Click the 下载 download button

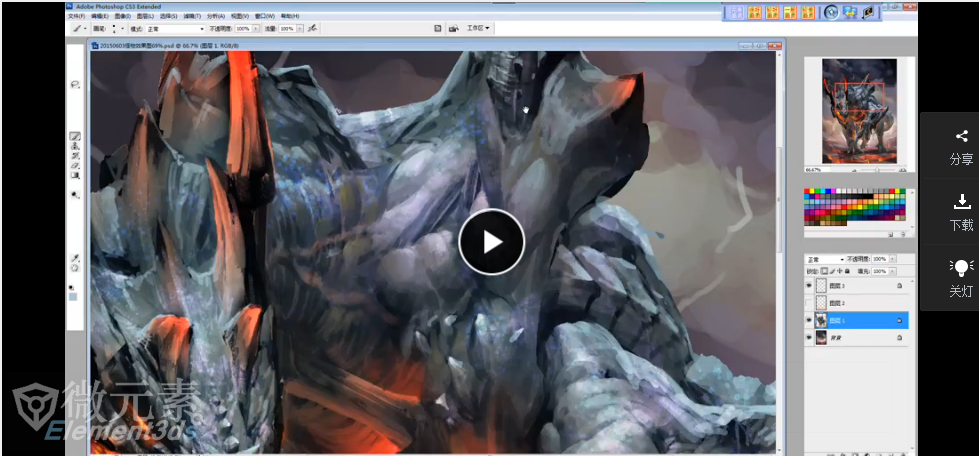(x=961, y=212)
